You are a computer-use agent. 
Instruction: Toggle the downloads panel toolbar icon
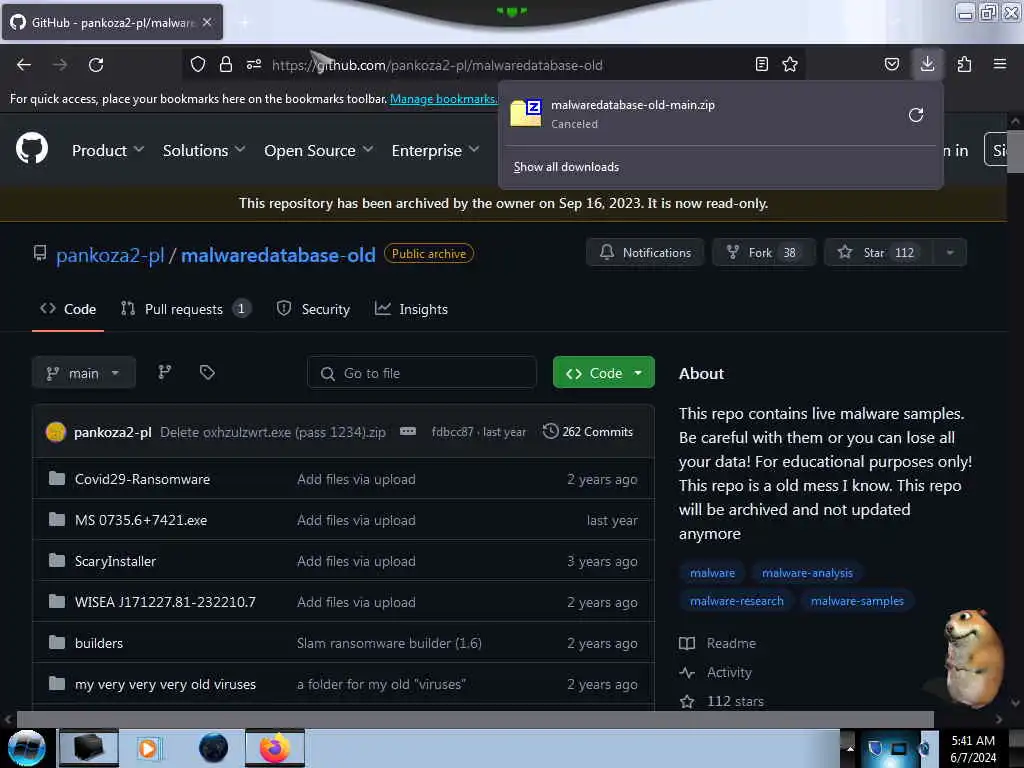pos(927,64)
